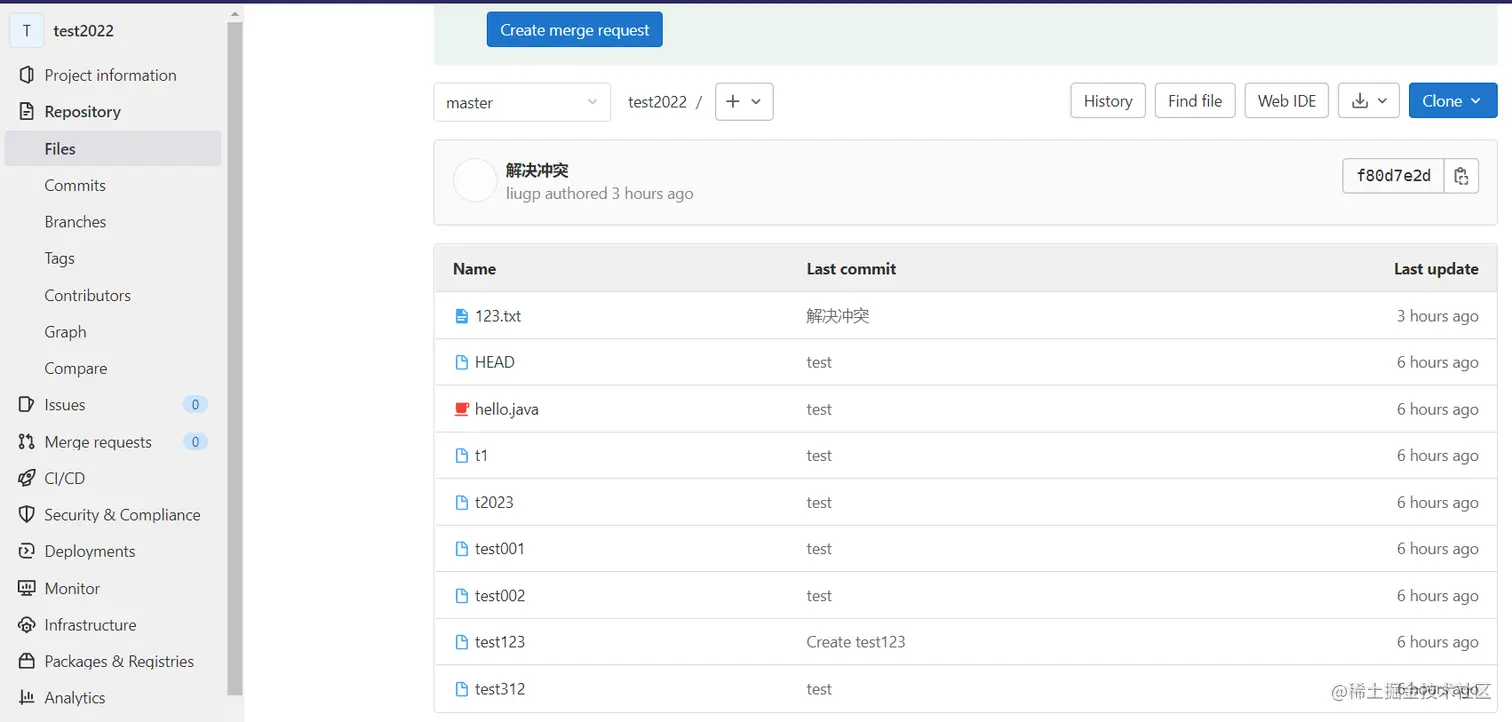The width and height of the screenshot is (1512, 722).
Task: Click the file icon beside t2023
Action: 461,502
